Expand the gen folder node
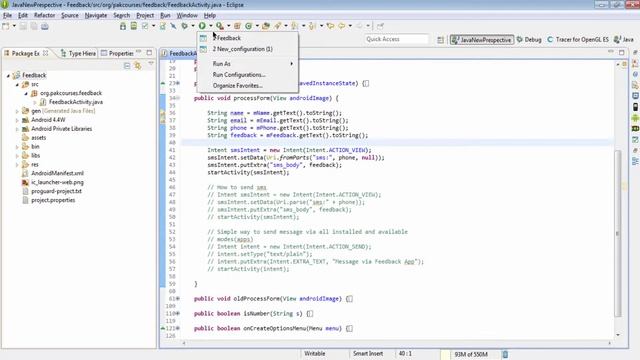This screenshot has height=360, width=640. pyautogui.click(x=17, y=111)
